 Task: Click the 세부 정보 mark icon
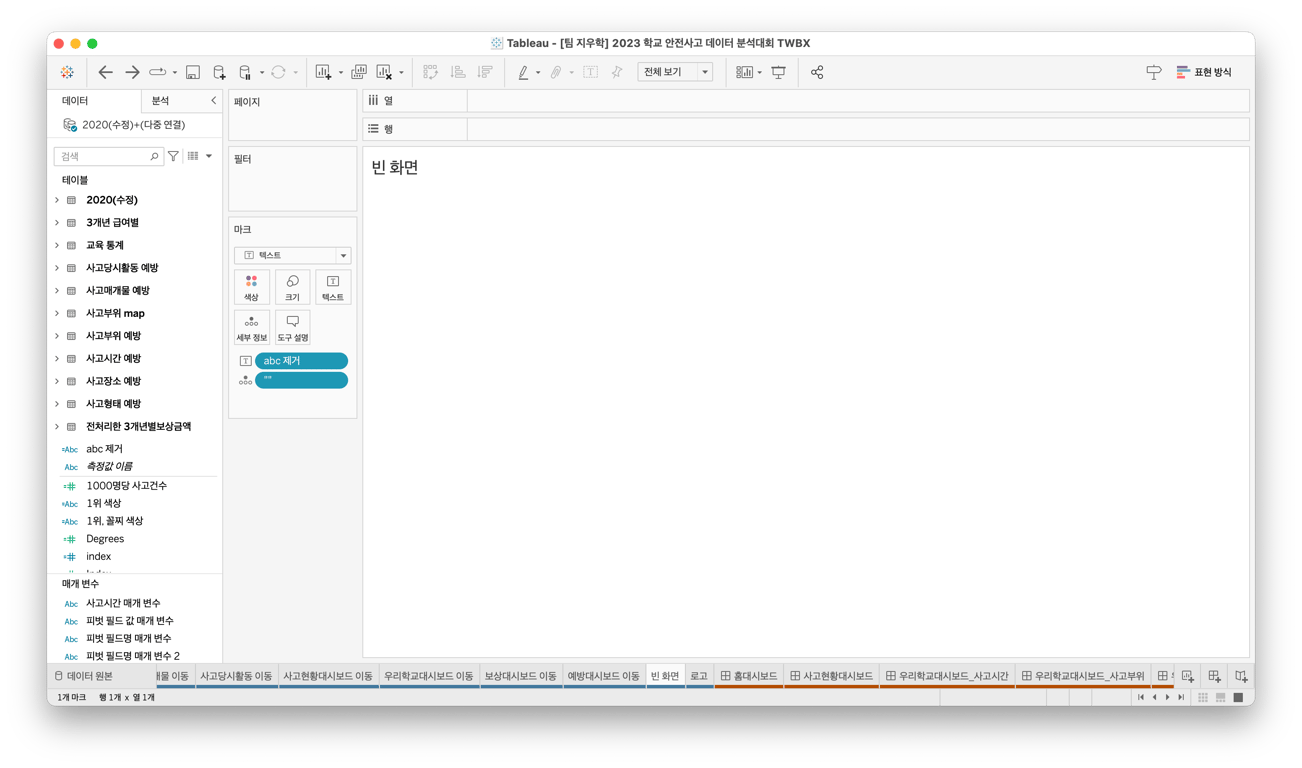(x=251, y=327)
